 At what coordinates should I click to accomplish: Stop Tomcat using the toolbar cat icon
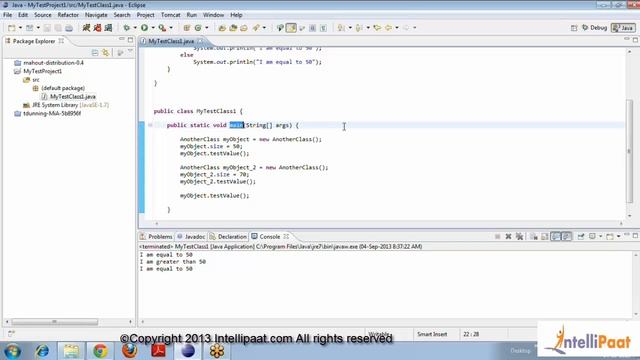(98, 28)
